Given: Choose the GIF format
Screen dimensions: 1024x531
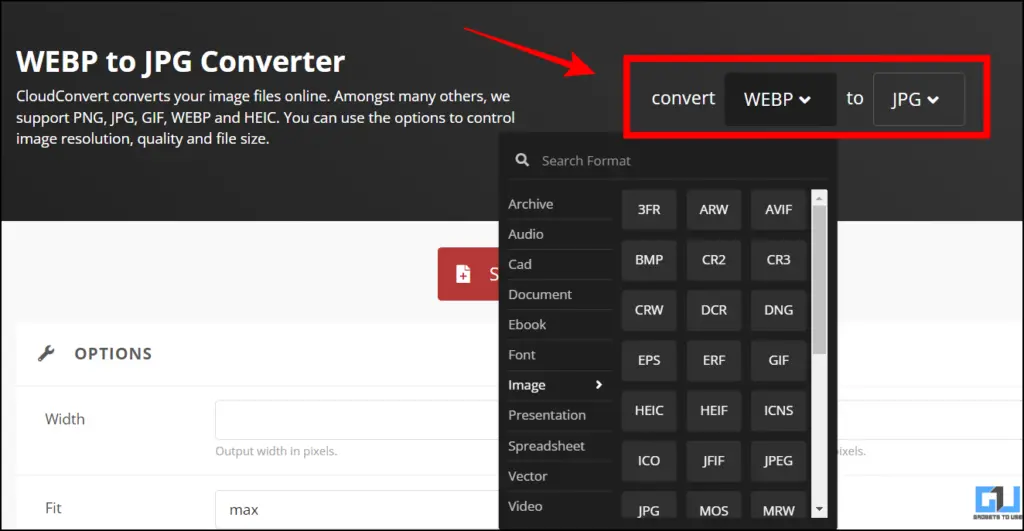Looking at the screenshot, I should (x=778, y=361).
